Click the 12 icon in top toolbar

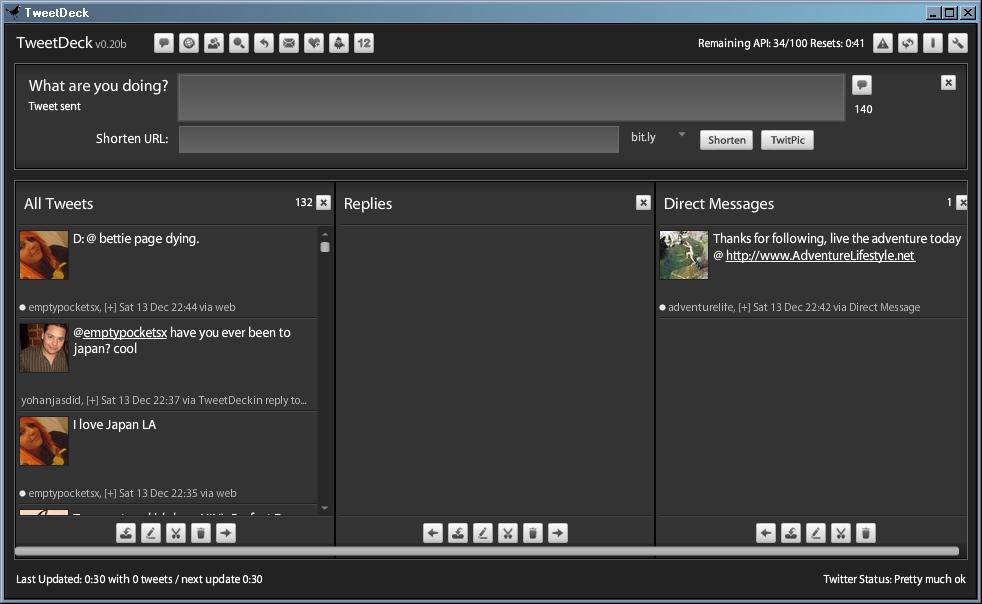click(x=364, y=43)
